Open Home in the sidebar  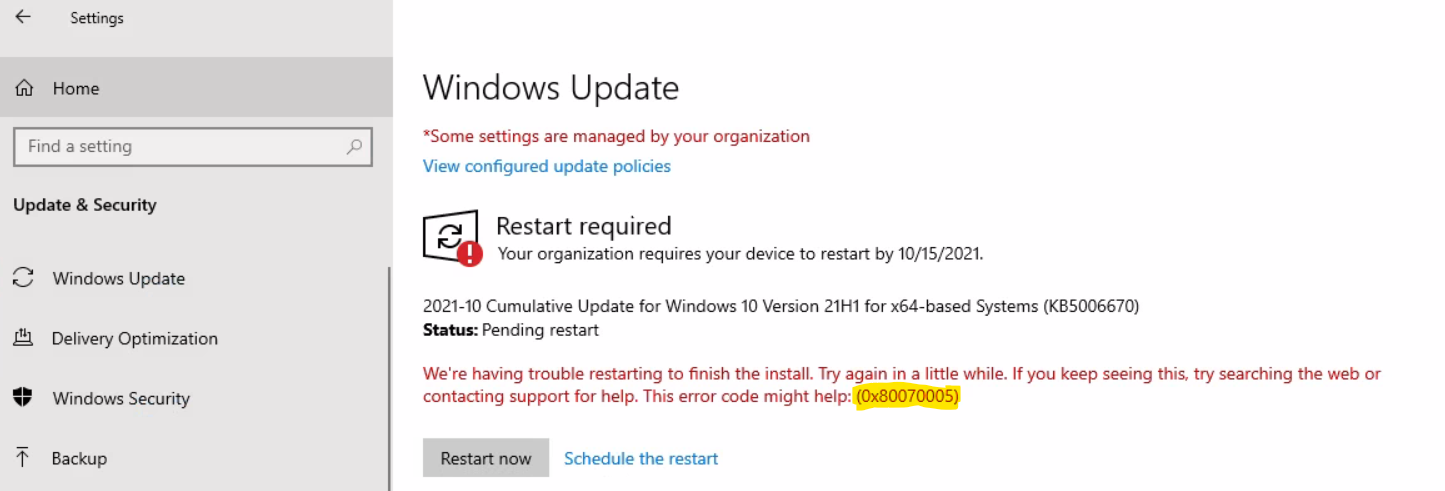coord(196,88)
